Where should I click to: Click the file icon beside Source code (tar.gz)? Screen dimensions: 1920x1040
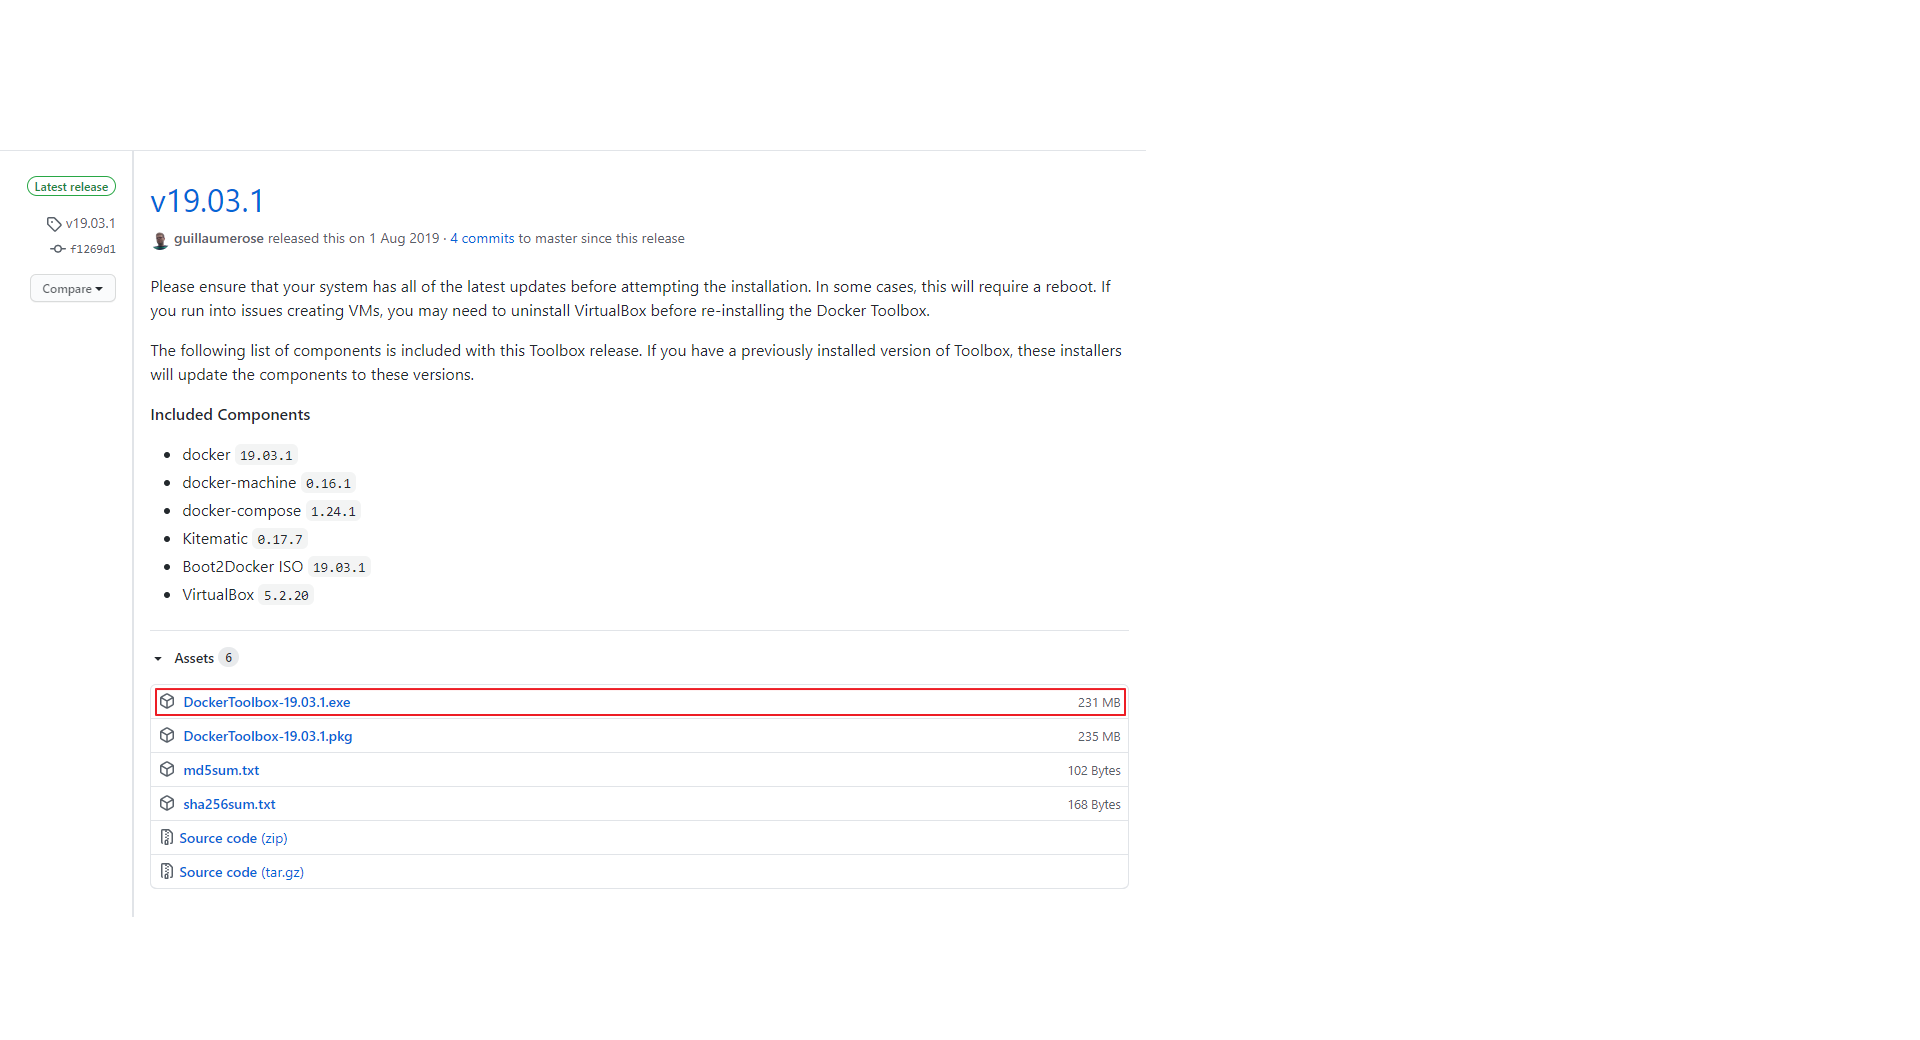coord(167,871)
